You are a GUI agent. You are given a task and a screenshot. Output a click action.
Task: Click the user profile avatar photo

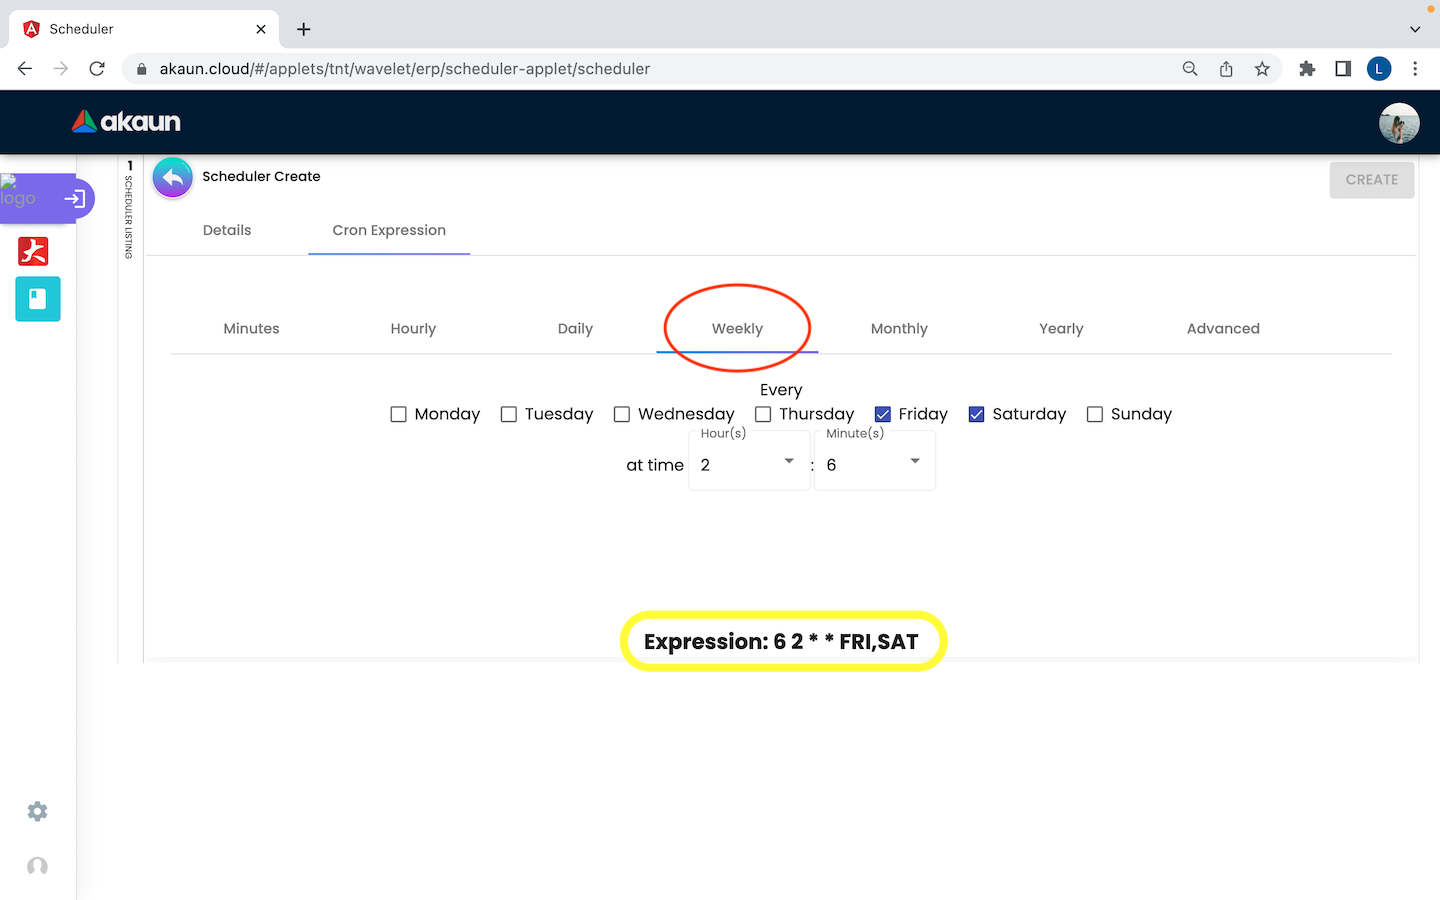[x=1398, y=123]
